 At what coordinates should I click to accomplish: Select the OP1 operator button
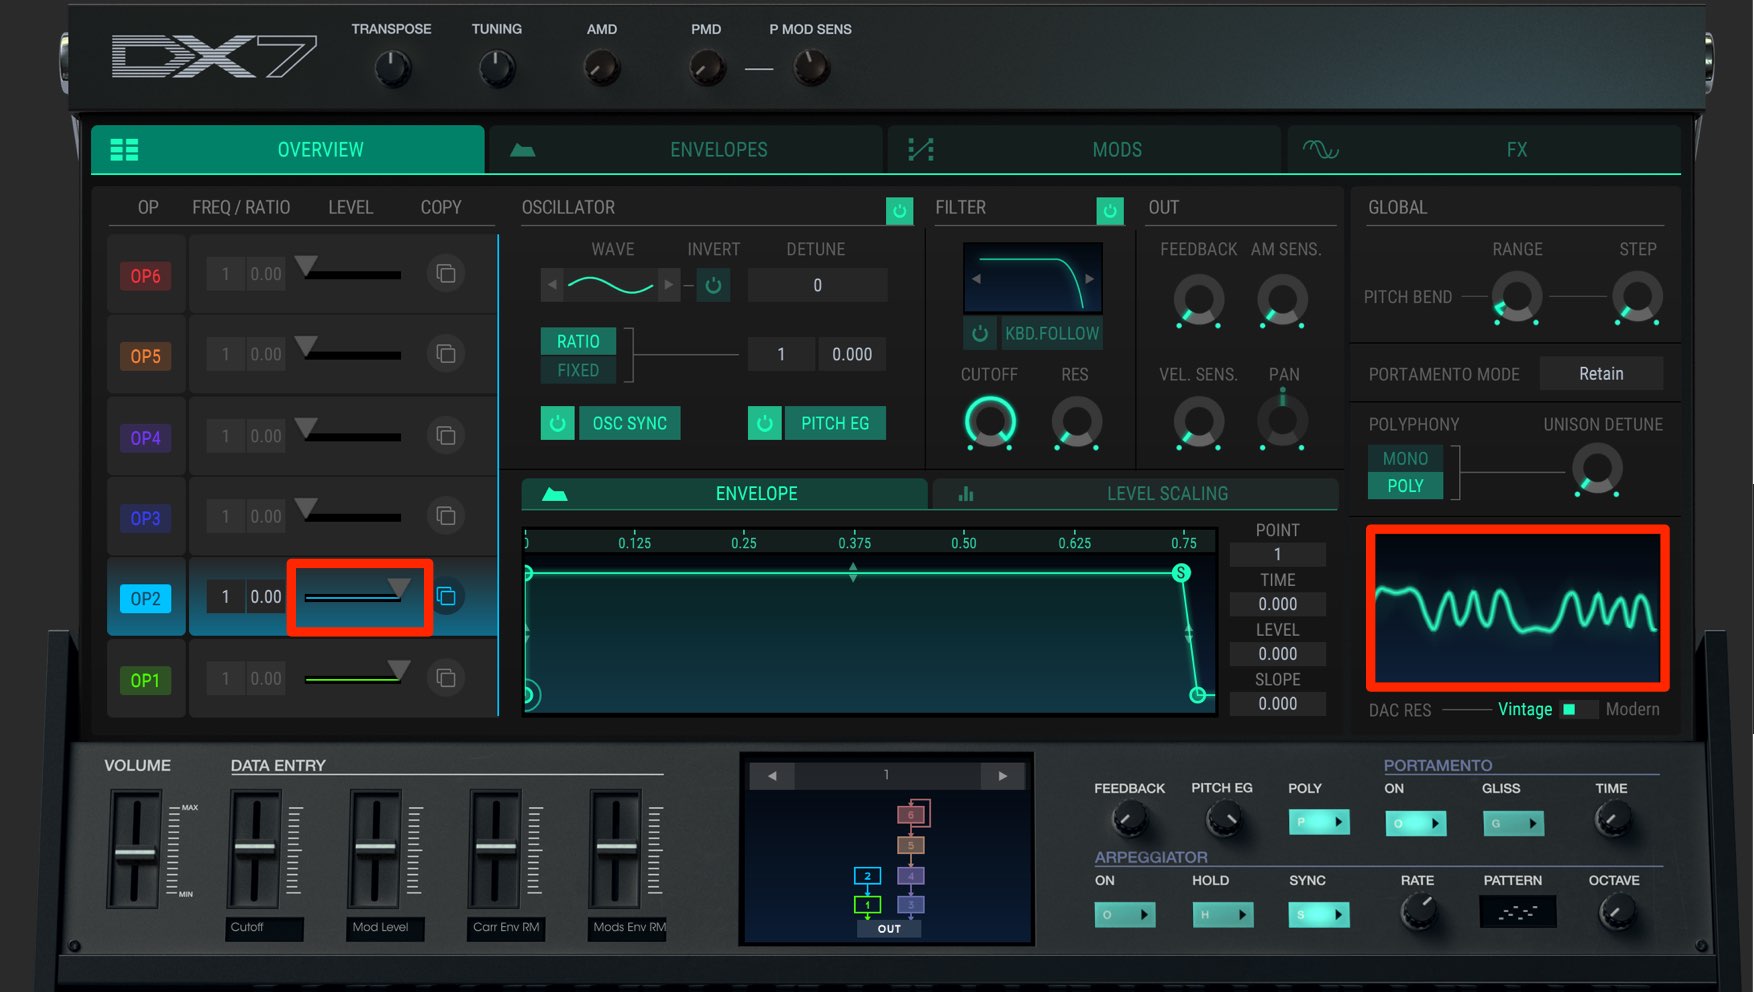145,680
